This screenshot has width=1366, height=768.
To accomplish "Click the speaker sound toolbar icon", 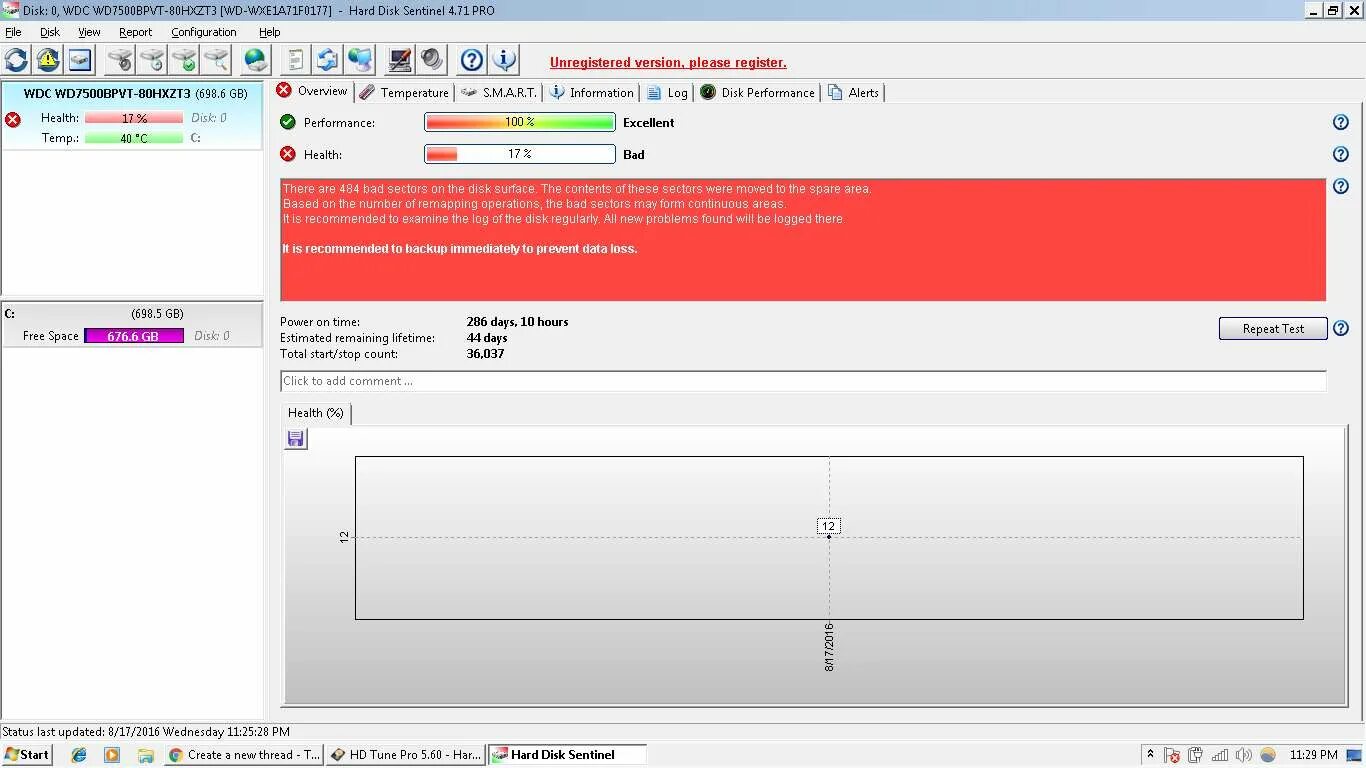I will click(x=432, y=60).
